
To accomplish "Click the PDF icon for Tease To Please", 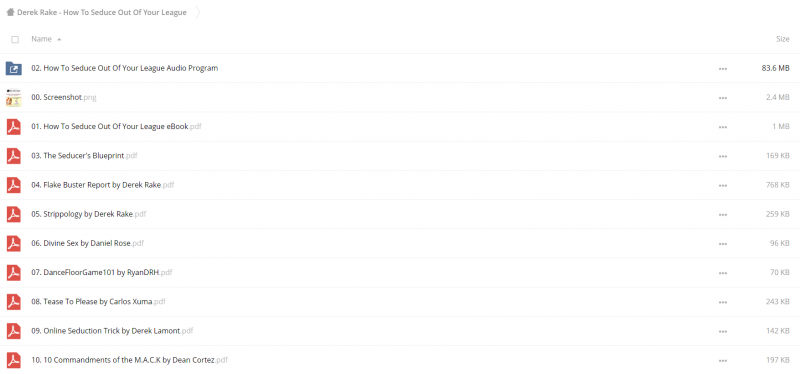I will click(14, 302).
